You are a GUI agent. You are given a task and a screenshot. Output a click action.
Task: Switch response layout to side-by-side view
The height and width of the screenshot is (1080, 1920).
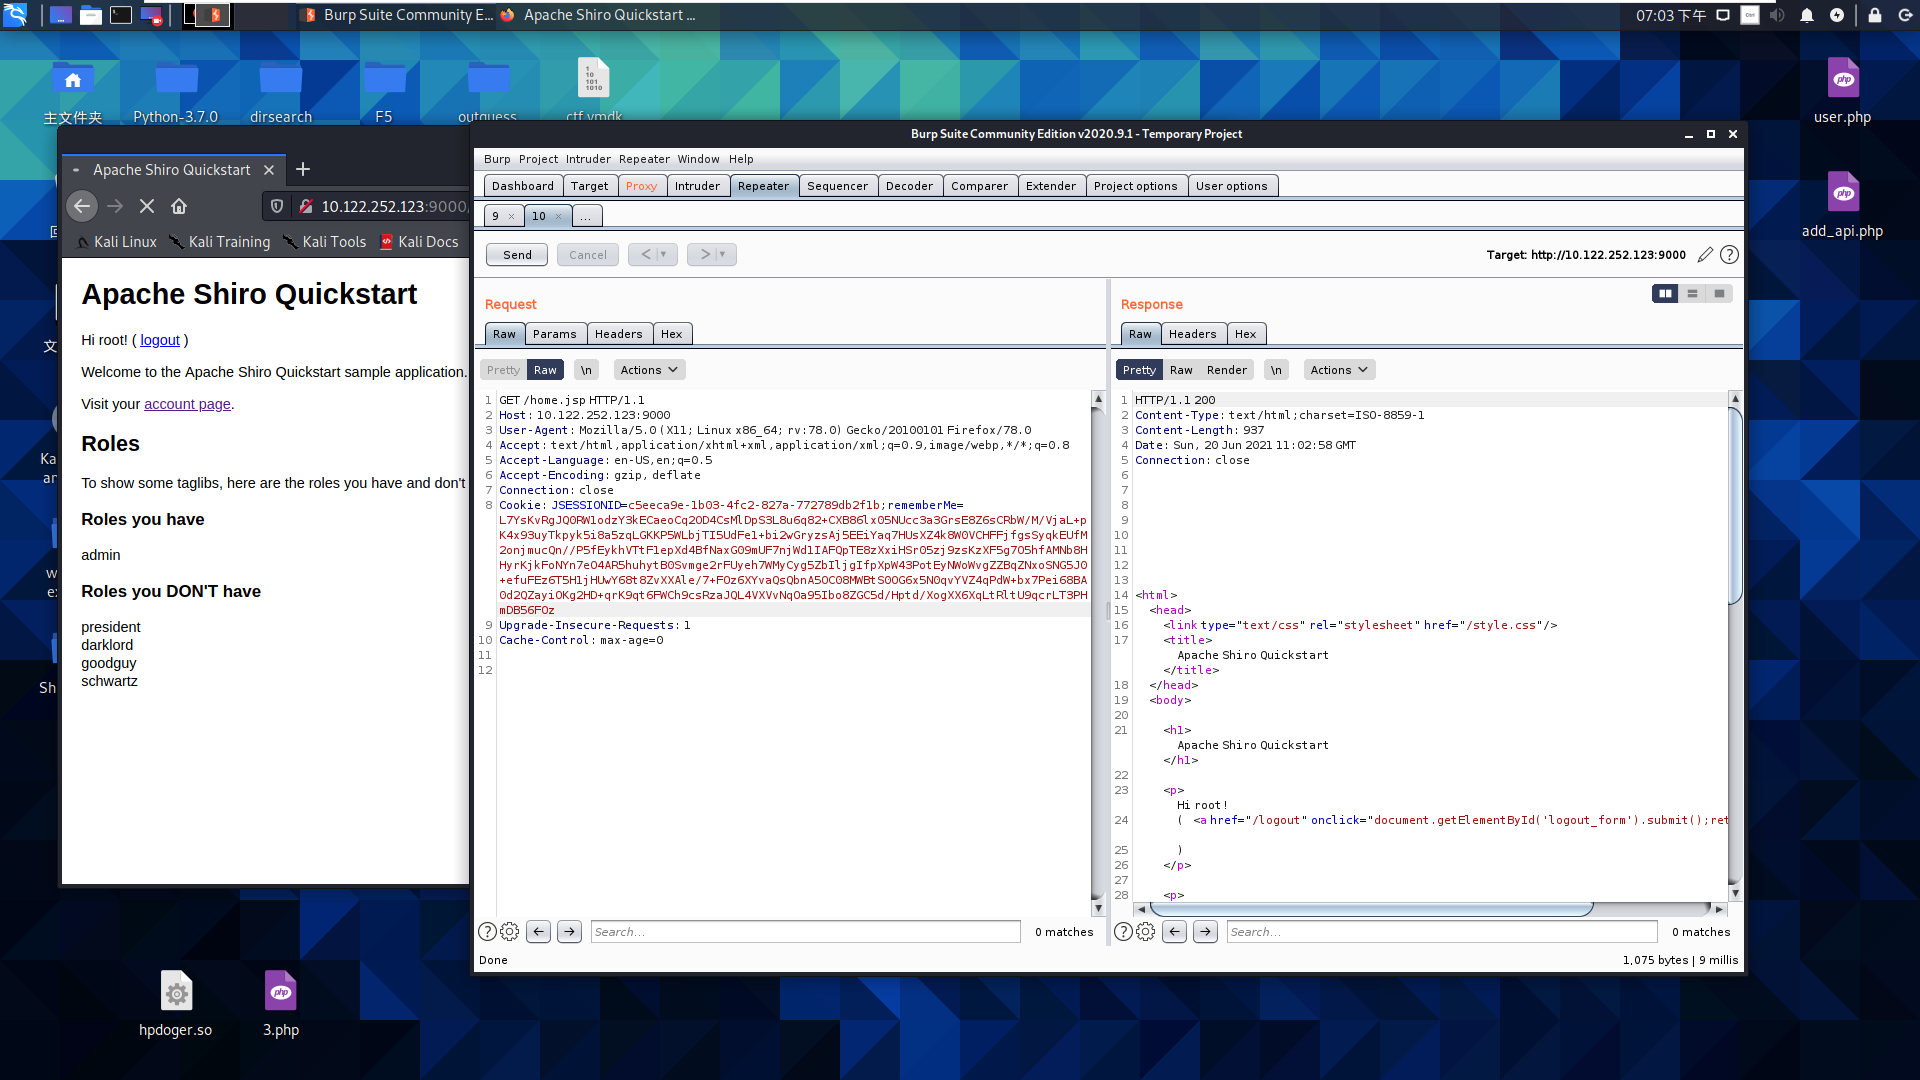[1665, 293]
